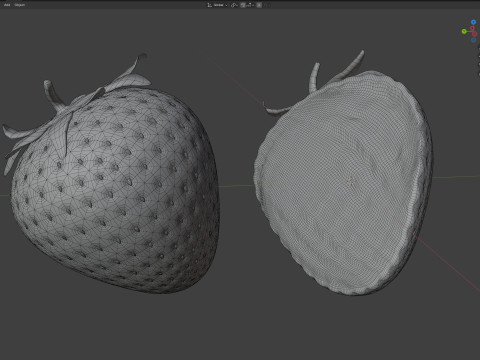Toggle proportional editing button
The width and height of the screenshot is (480, 360).
tap(259, 5)
